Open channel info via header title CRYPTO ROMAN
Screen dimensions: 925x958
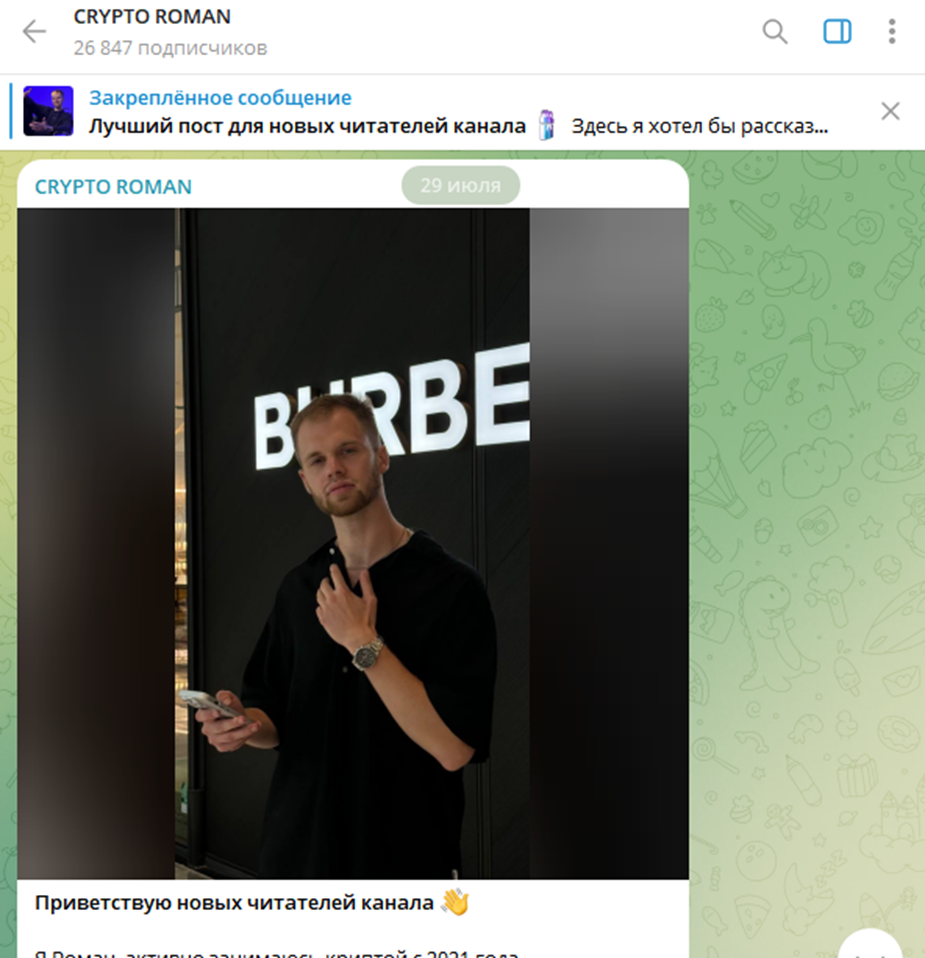(x=152, y=17)
